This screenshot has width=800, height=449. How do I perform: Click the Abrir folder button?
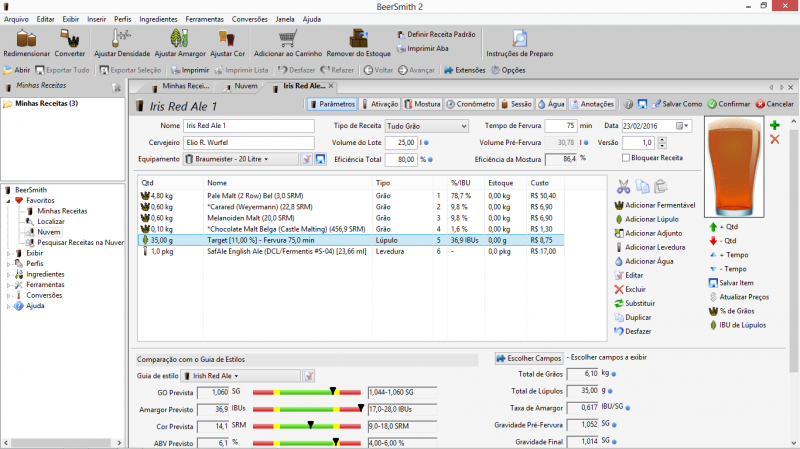(x=17, y=70)
